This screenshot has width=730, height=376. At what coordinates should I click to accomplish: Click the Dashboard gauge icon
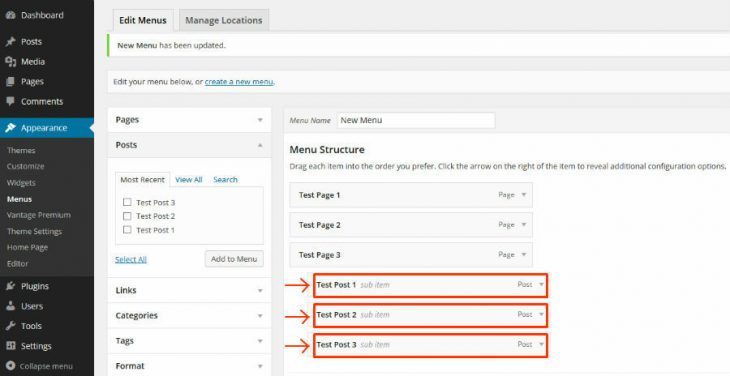pyautogui.click(x=10, y=15)
